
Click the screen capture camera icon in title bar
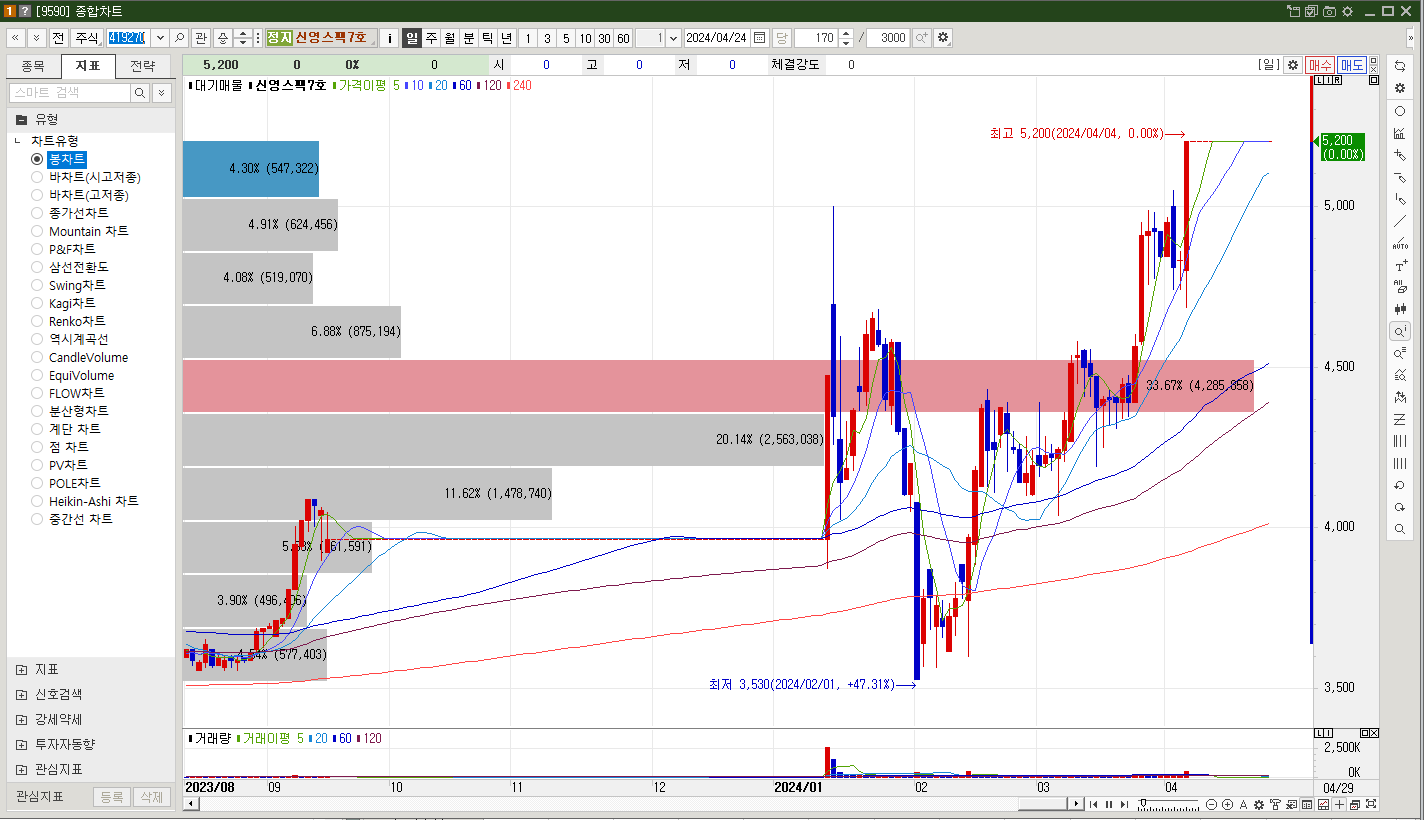(x=1329, y=11)
